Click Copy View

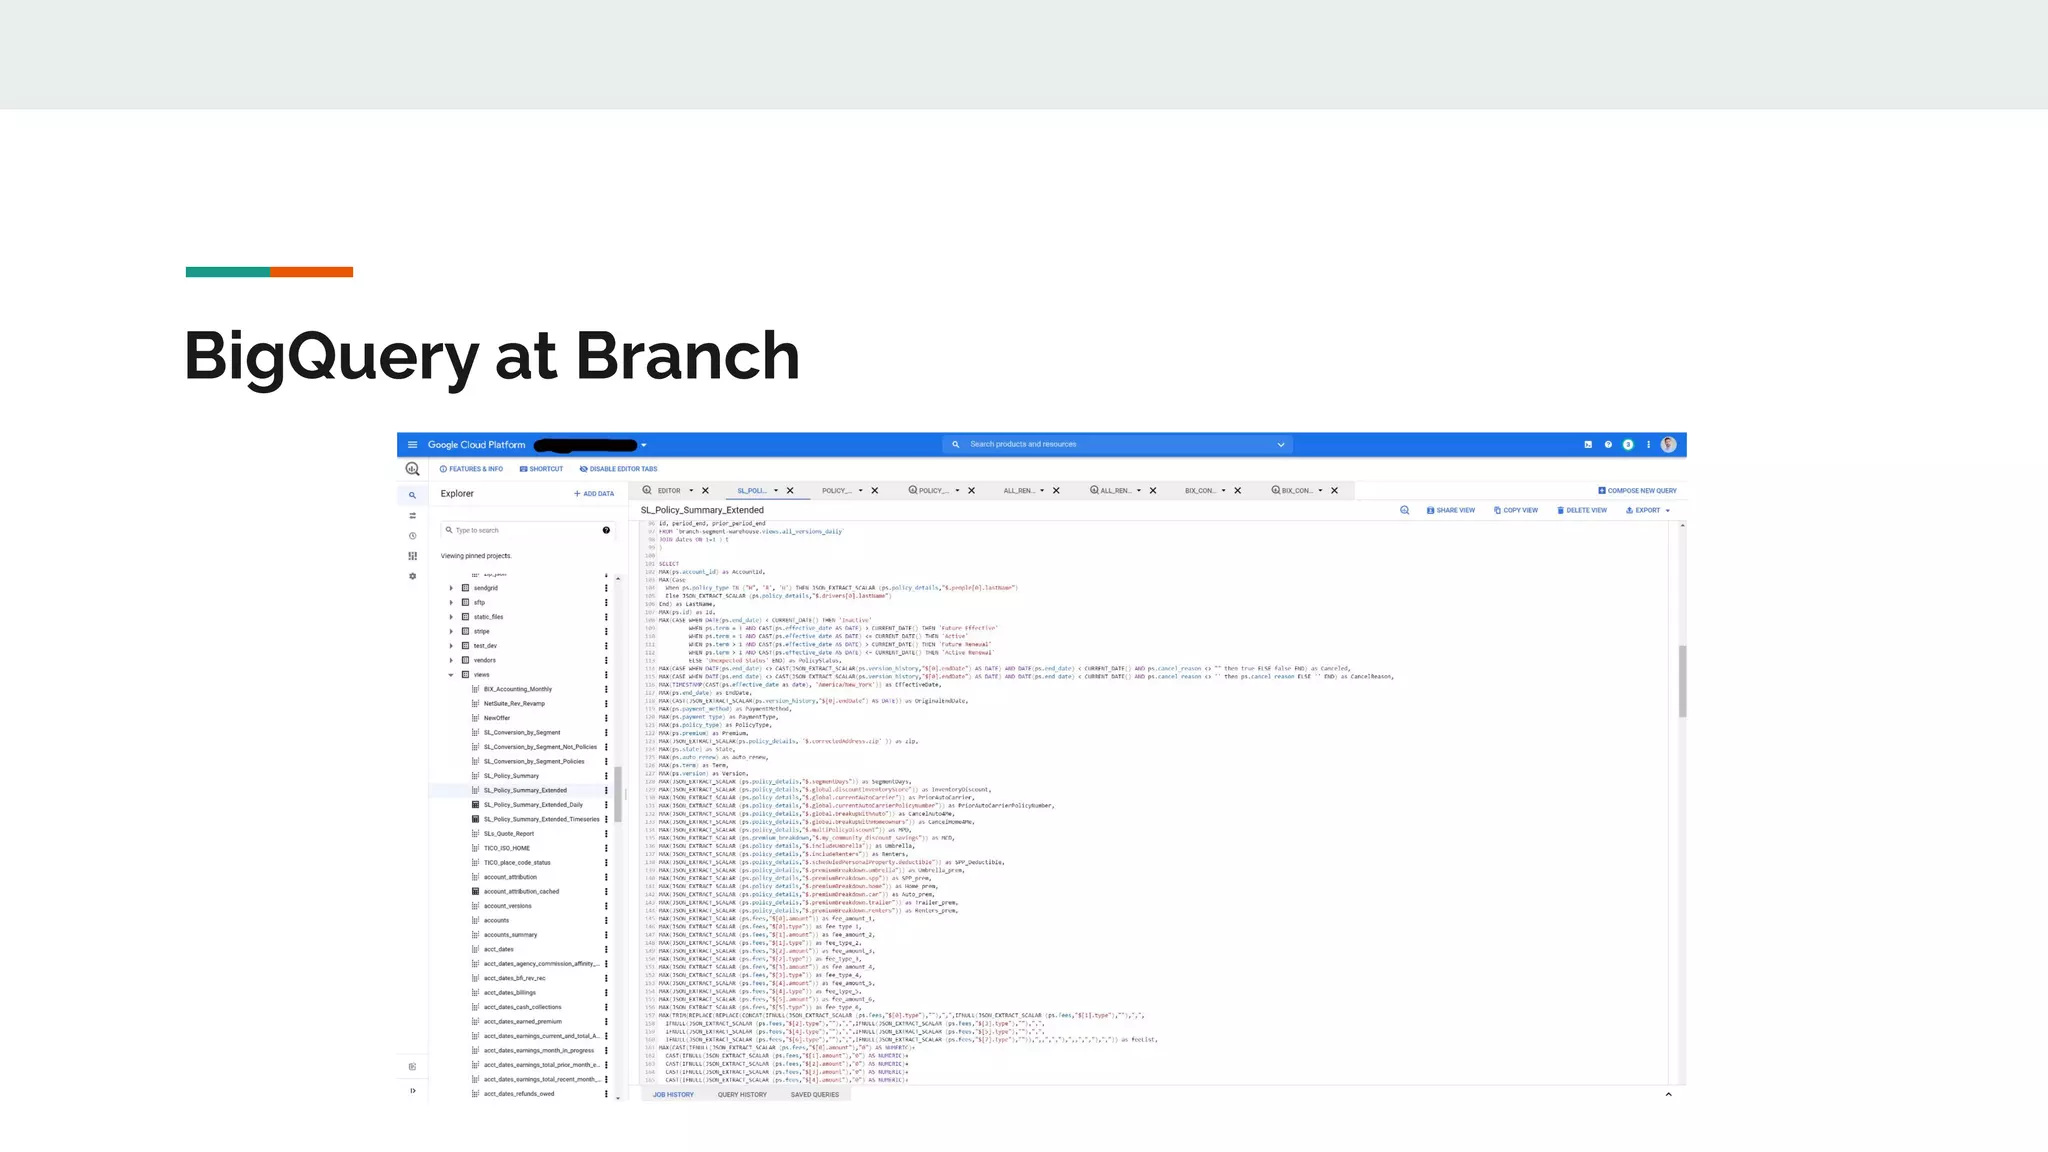pos(1516,510)
